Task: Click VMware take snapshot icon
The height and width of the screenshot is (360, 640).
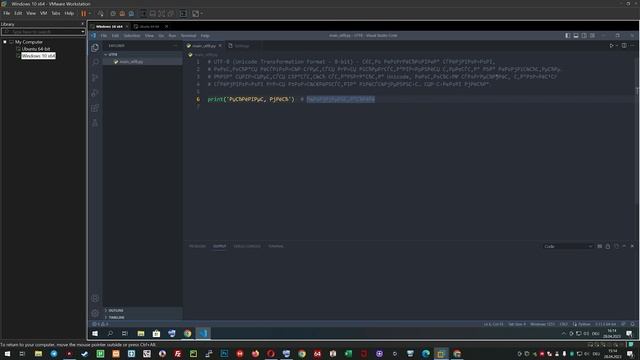Action: 113,13
